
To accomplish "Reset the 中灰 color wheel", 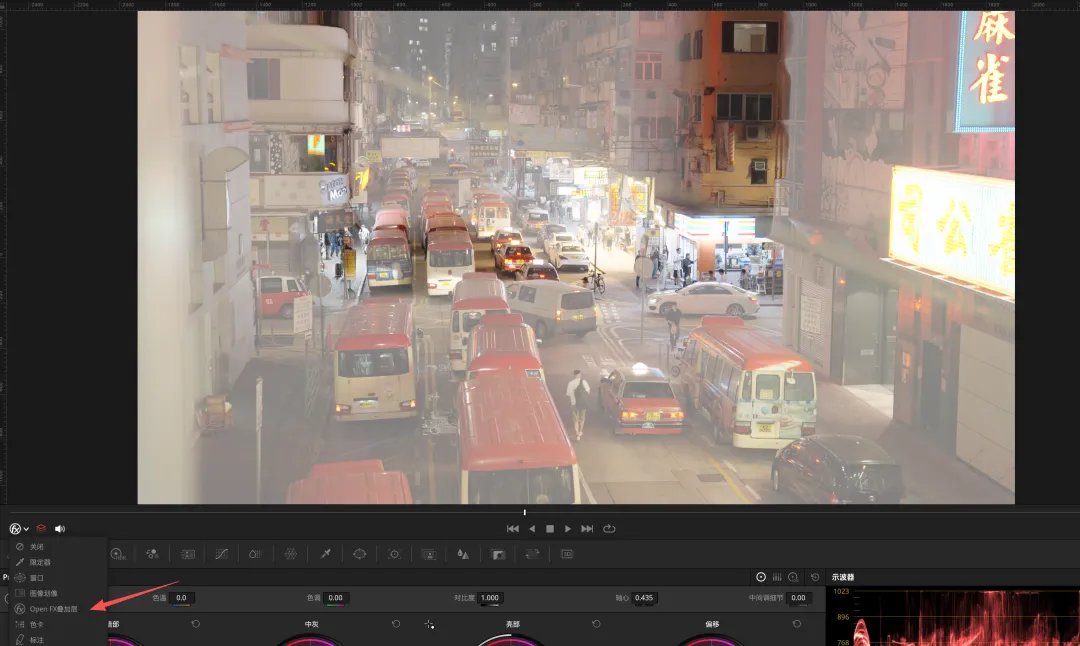I will coord(396,624).
